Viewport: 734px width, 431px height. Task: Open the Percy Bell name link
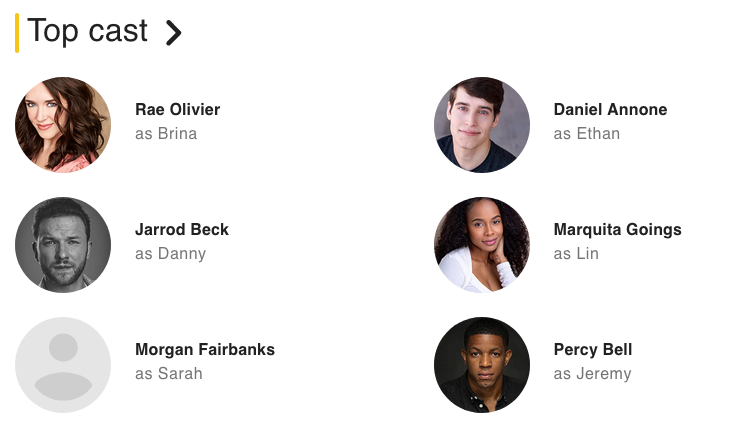[x=593, y=350]
